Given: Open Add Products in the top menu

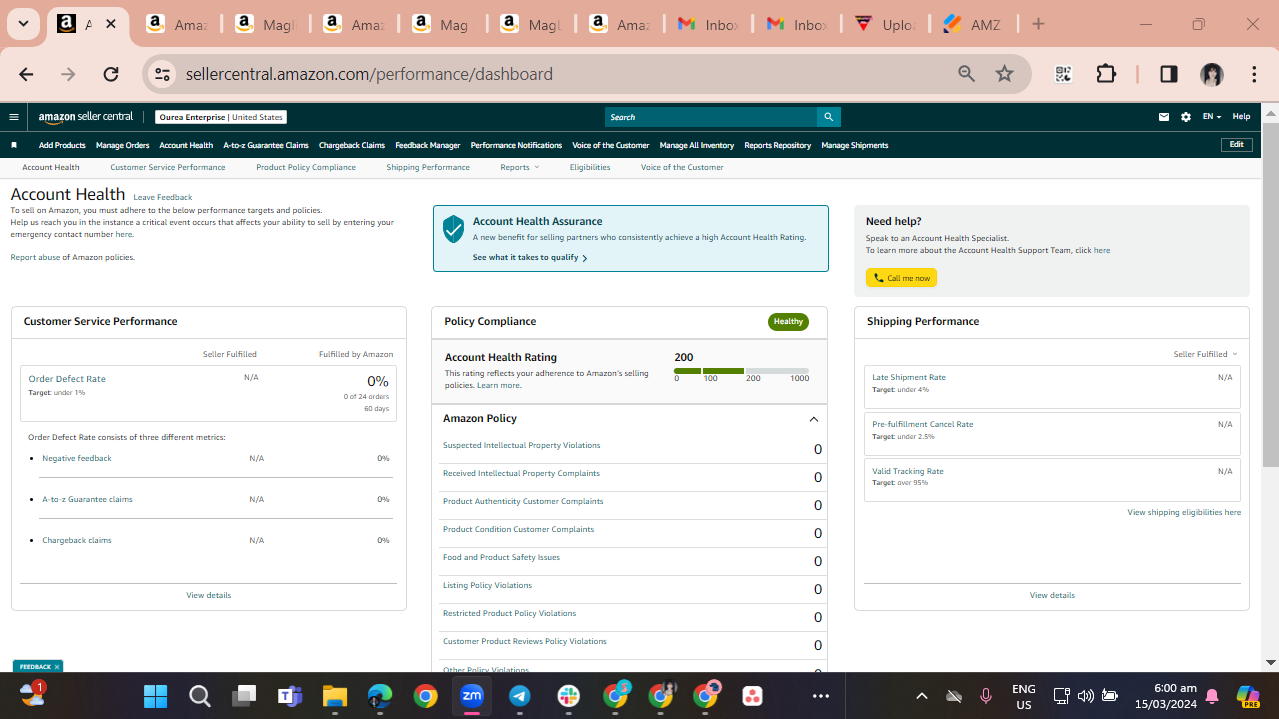Looking at the screenshot, I should [x=62, y=145].
